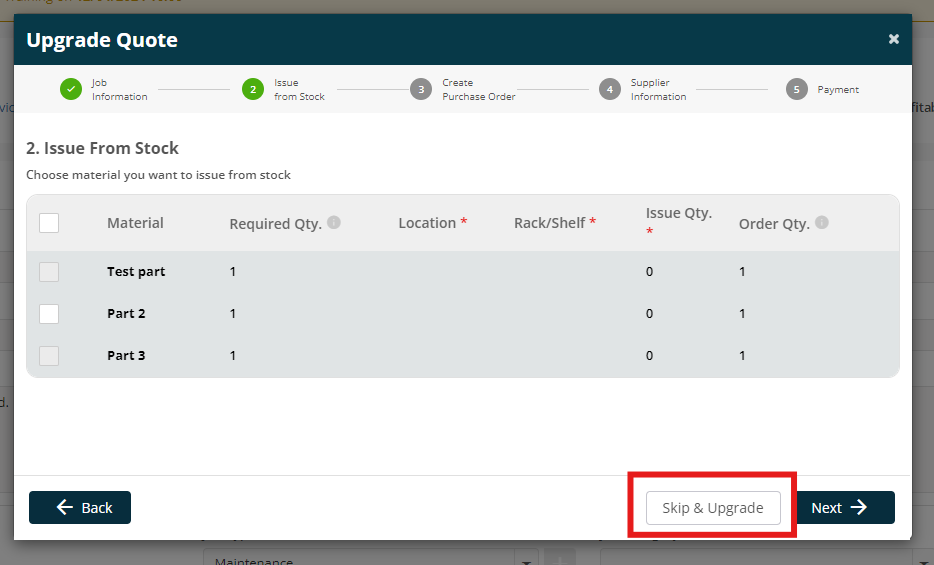
Task: Select step 2 Issue from Stock circle
Action: (x=253, y=89)
